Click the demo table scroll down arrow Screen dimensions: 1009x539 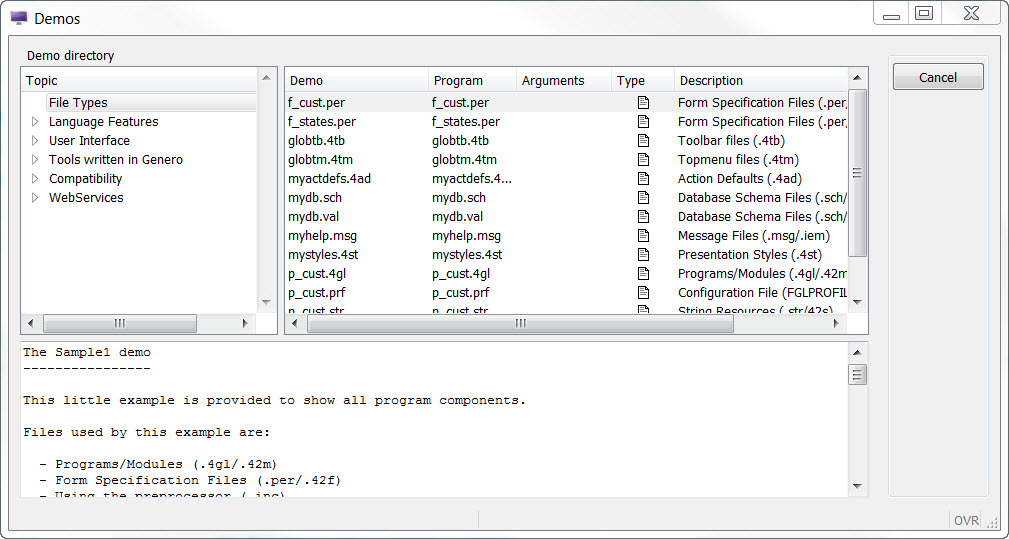point(857,302)
